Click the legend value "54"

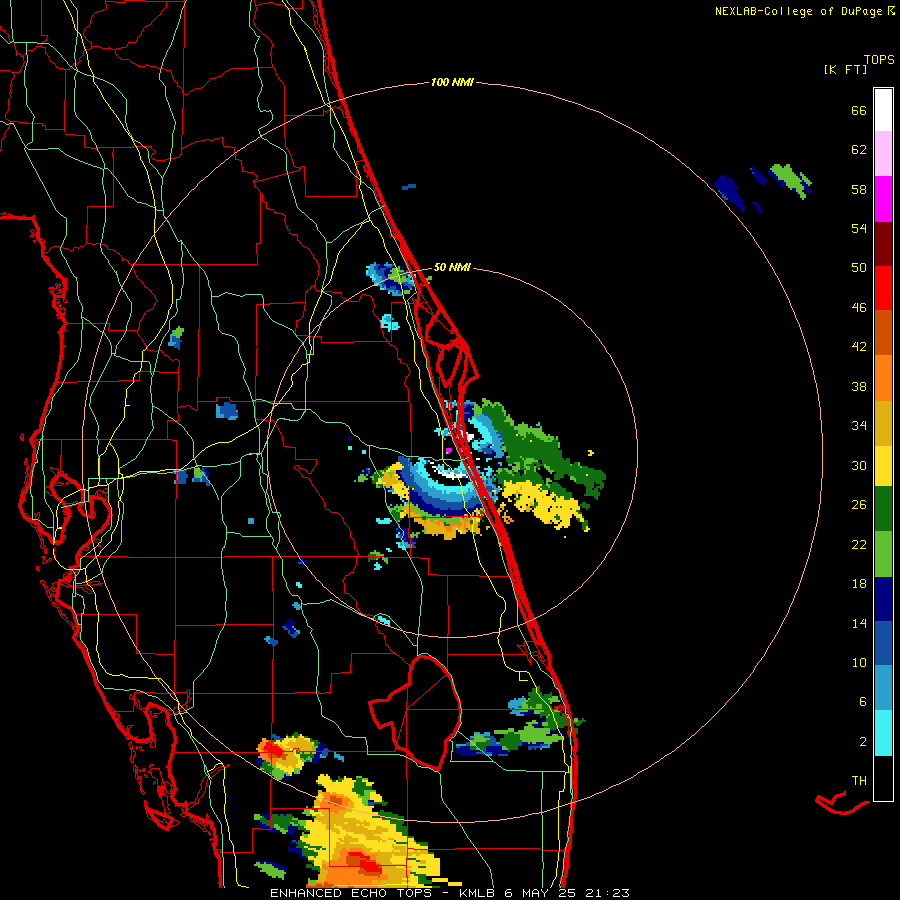click(x=859, y=228)
